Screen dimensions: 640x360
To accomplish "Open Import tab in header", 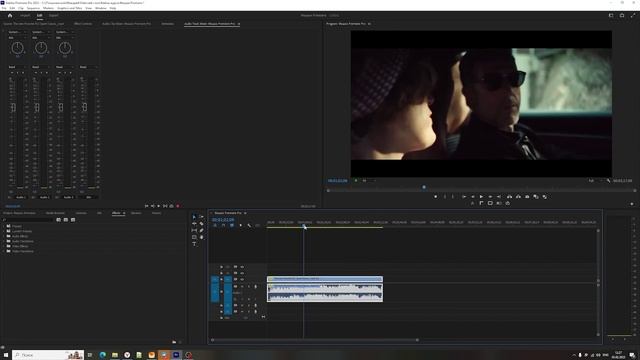I will tap(25, 16).
